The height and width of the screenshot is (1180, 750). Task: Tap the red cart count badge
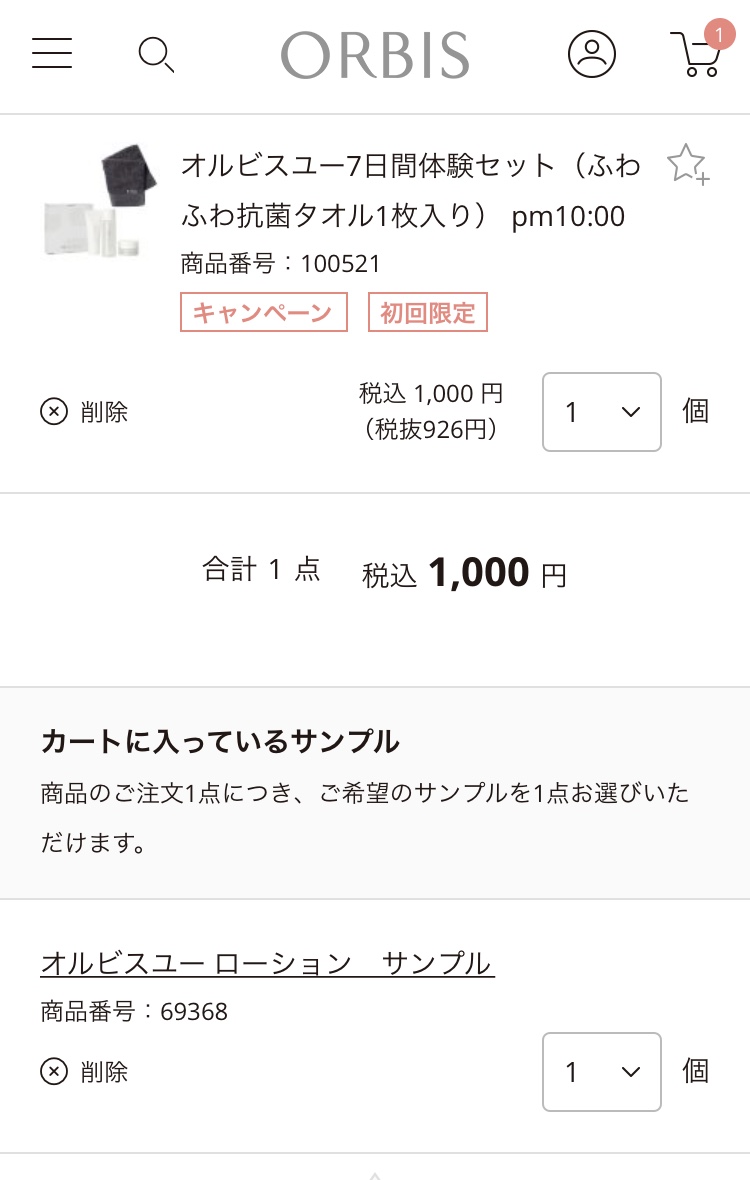click(719, 36)
